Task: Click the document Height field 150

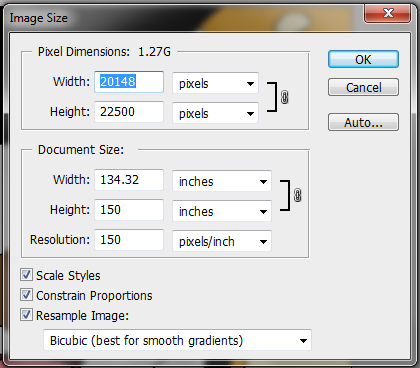Action: pos(129,210)
